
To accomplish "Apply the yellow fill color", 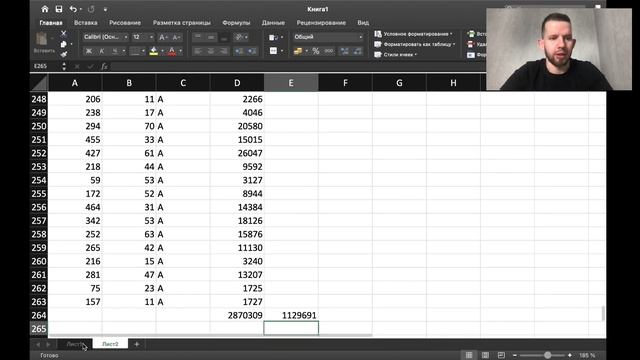I will (x=153, y=51).
